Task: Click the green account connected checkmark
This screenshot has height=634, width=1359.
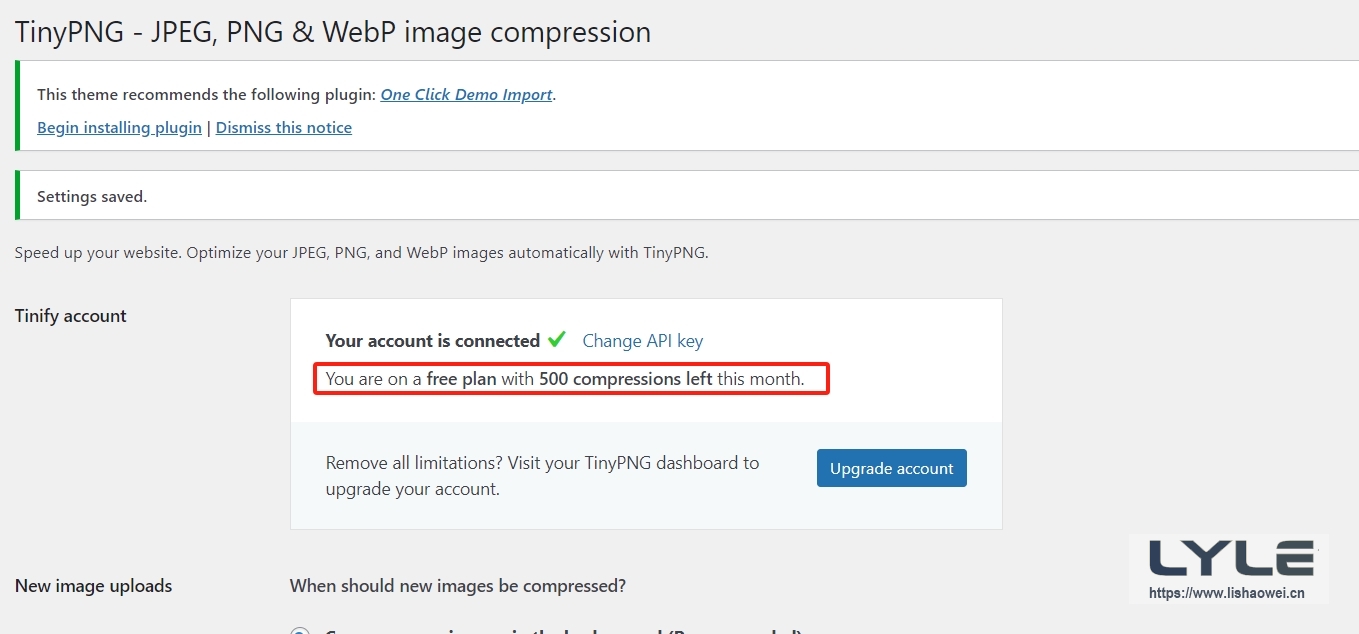Action: [x=557, y=340]
